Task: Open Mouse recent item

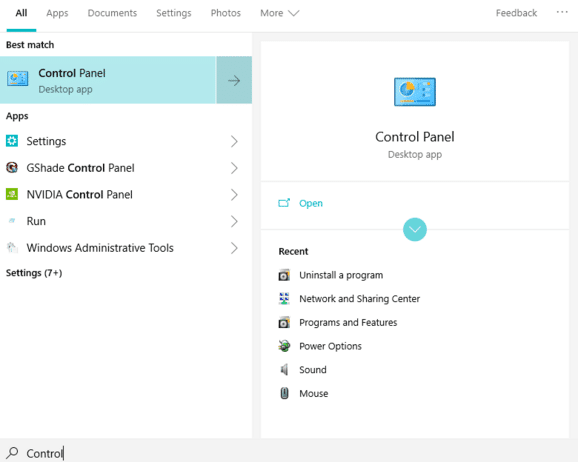Action: tap(313, 393)
